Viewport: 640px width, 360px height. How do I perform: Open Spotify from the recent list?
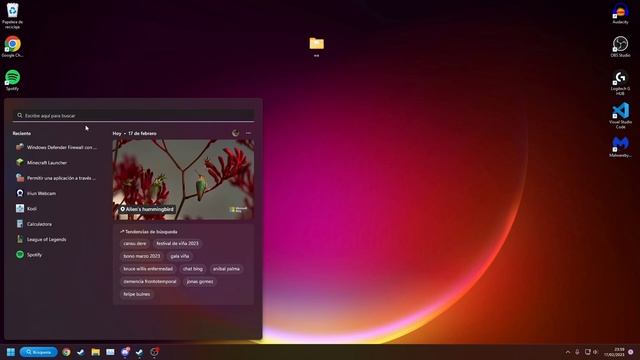tap(57, 255)
